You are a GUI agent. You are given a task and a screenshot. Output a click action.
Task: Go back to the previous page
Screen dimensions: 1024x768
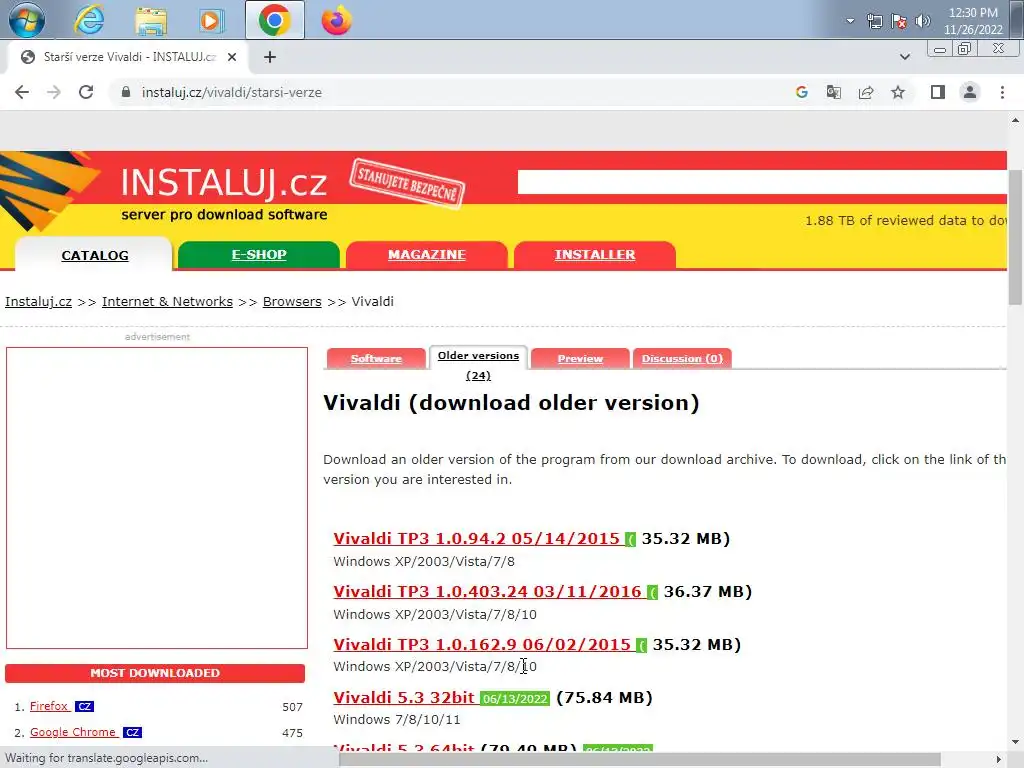pyautogui.click(x=22, y=92)
